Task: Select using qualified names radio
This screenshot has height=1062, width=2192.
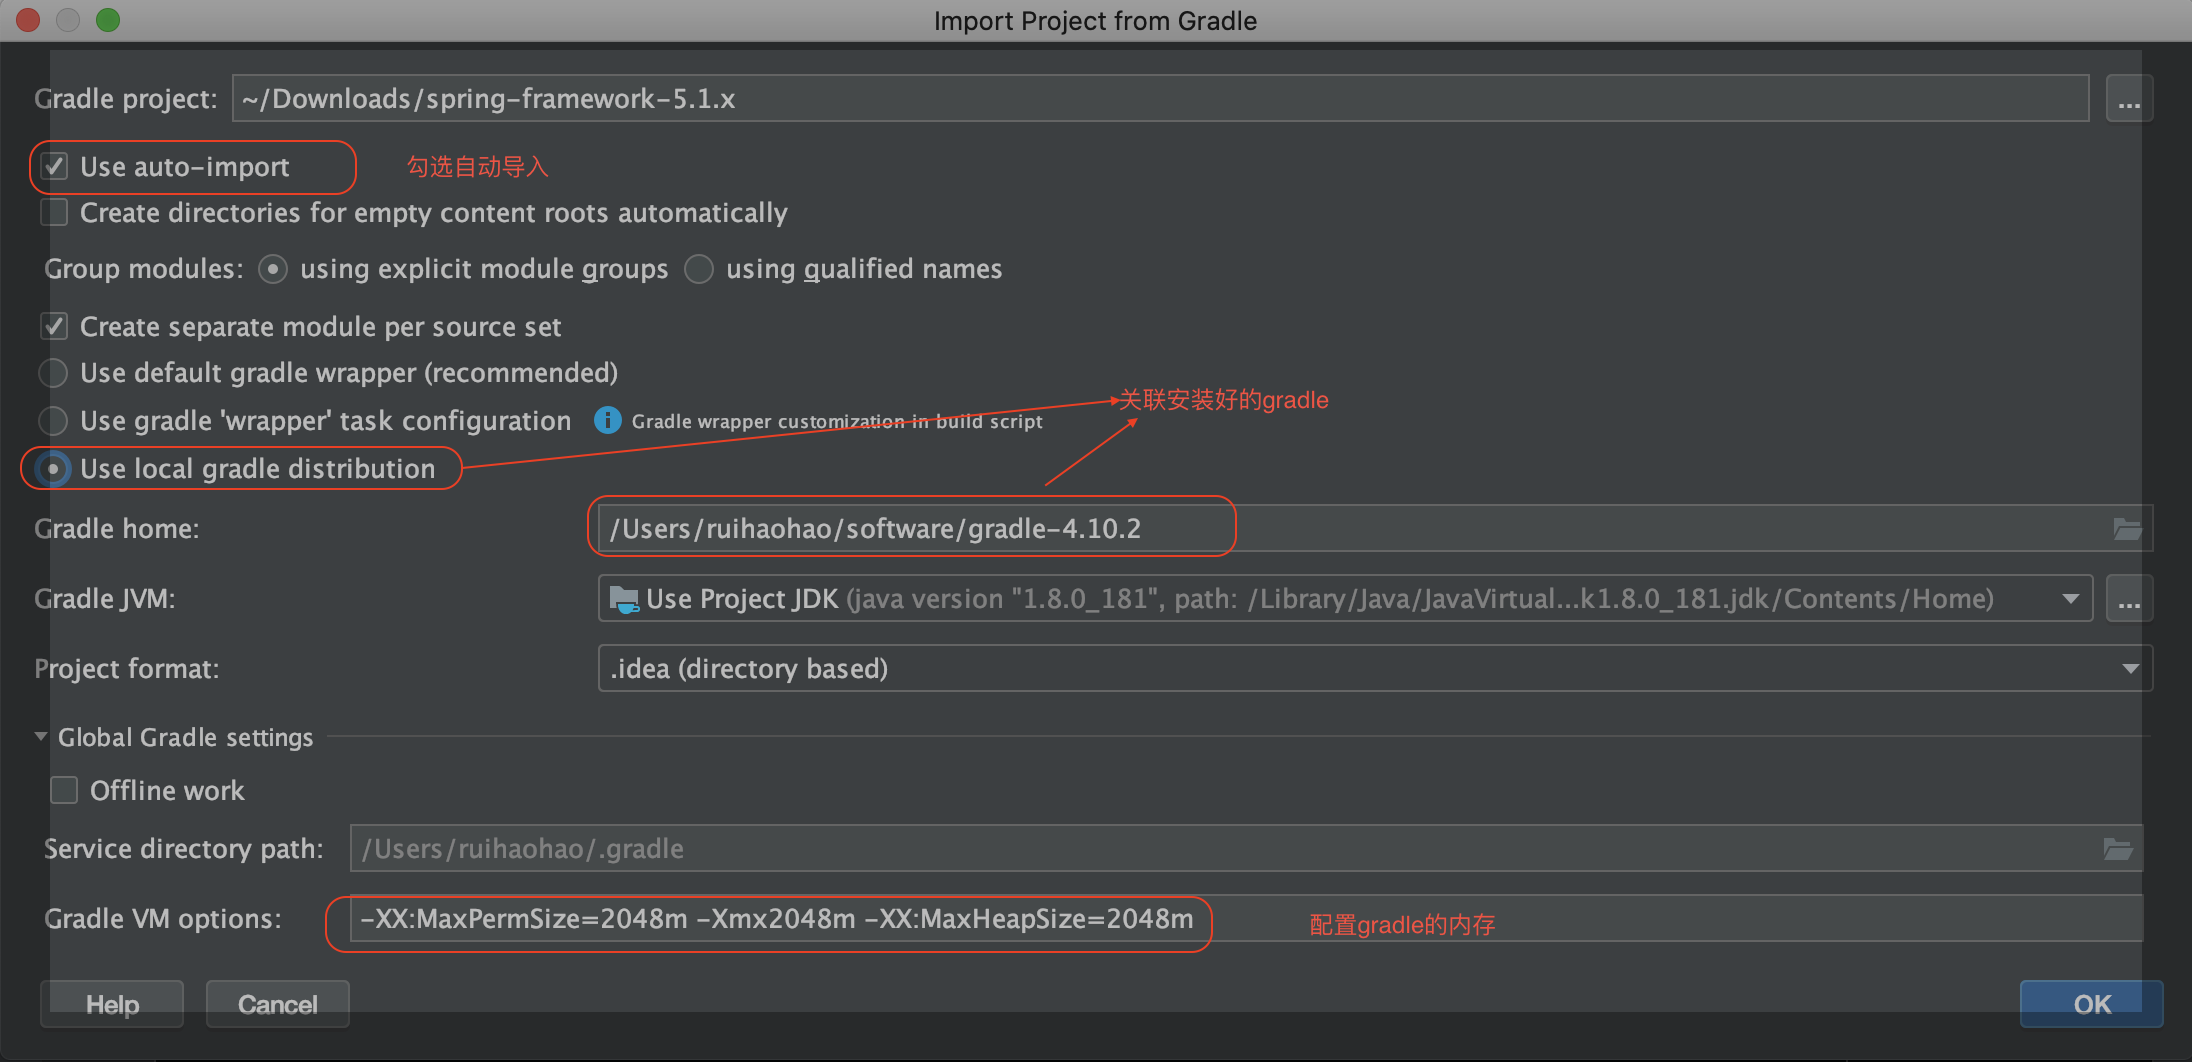Action: click(x=698, y=269)
